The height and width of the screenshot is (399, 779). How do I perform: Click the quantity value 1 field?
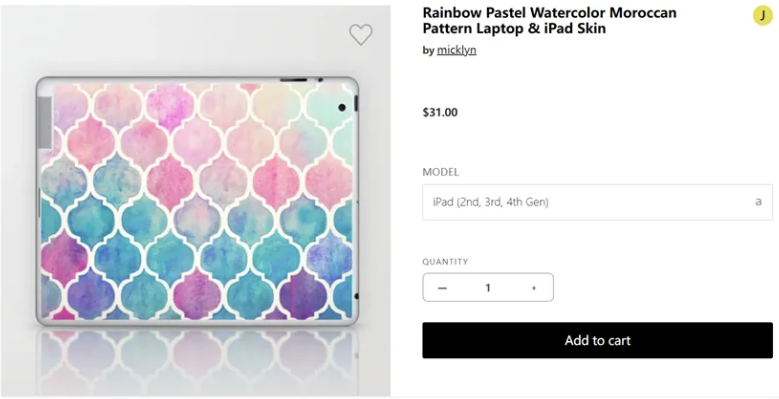point(488,288)
